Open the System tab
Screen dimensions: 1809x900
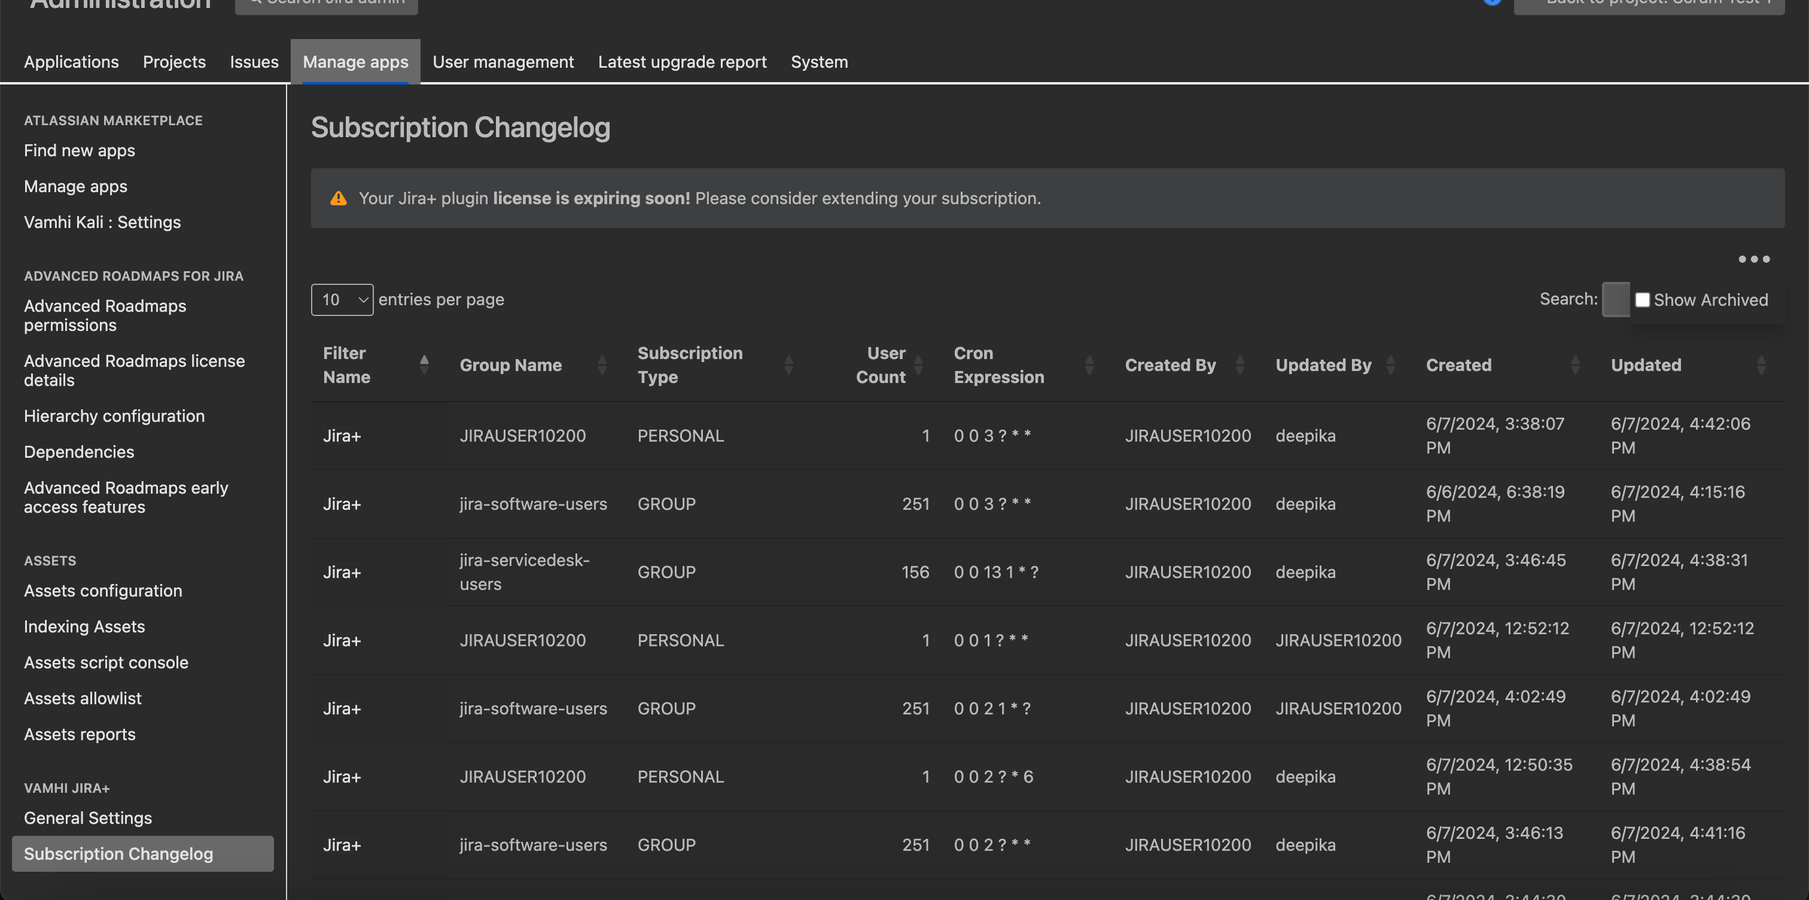click(819, 62)
